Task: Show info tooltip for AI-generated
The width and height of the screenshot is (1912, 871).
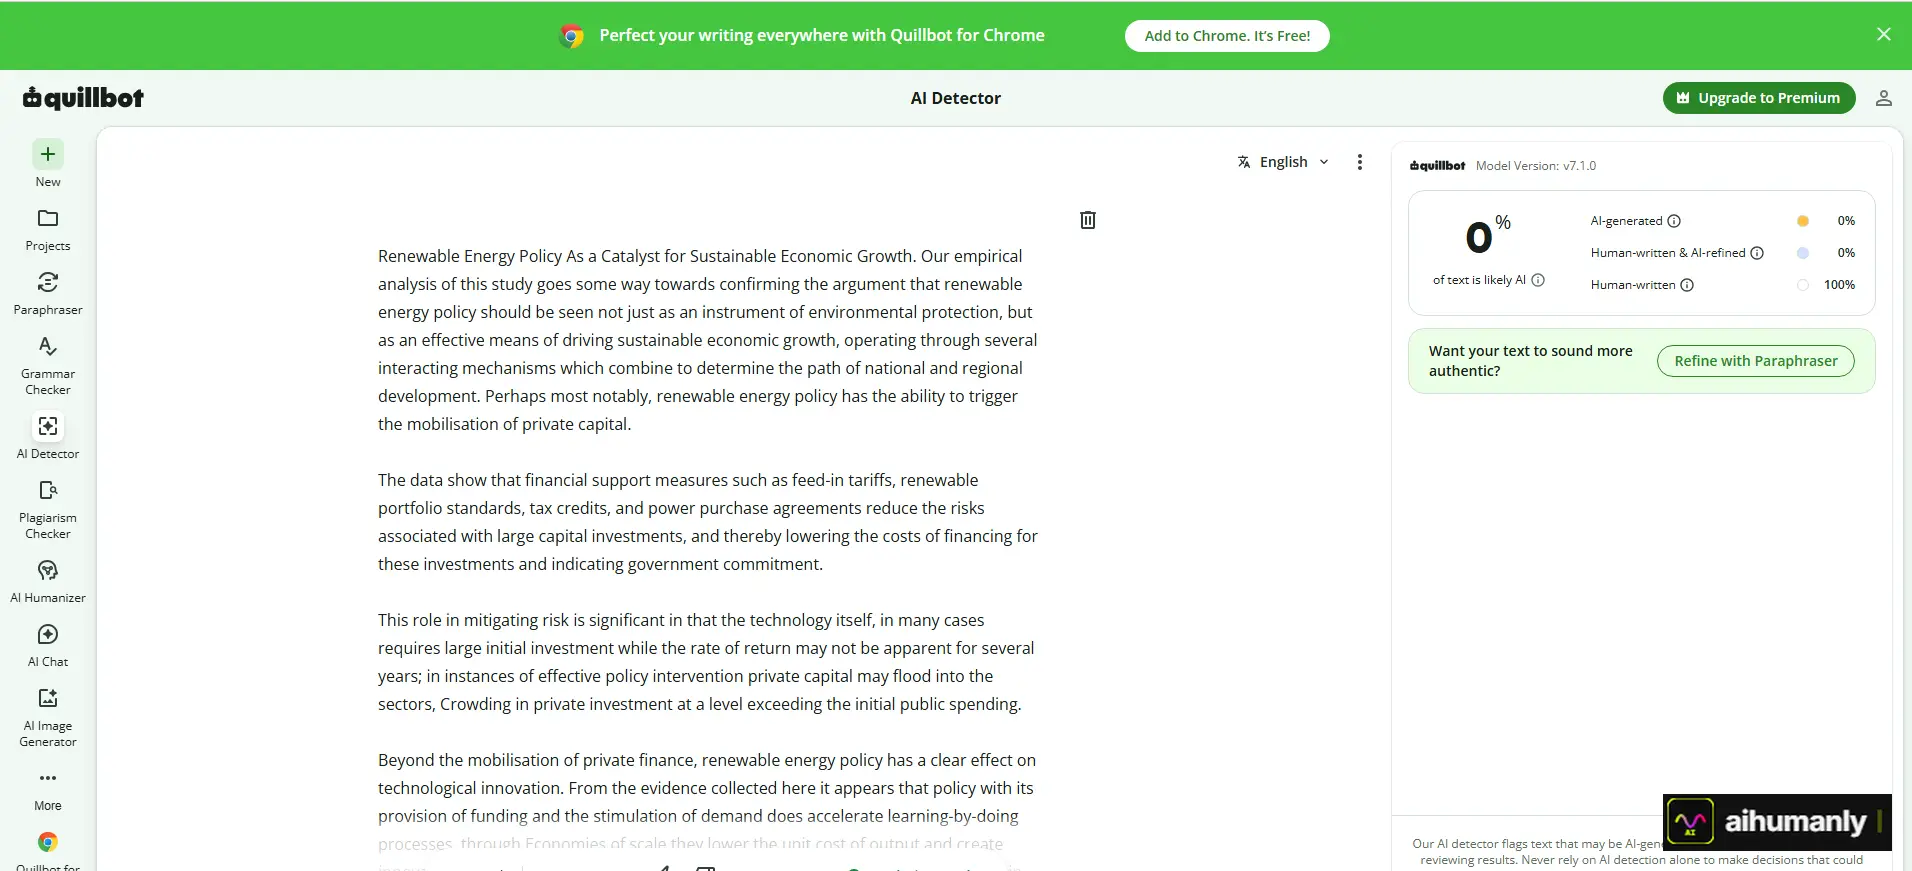Action: (1674, 221)
